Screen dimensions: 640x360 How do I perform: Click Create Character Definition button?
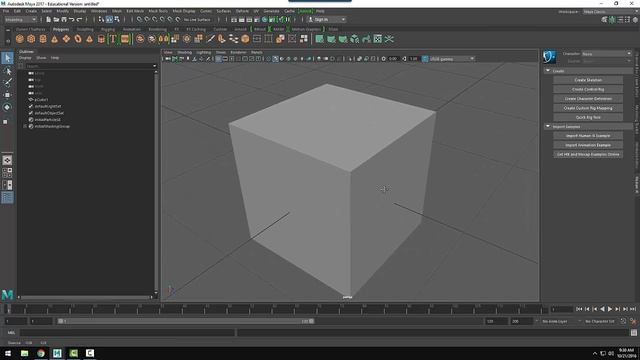click(x=588, y=99)
